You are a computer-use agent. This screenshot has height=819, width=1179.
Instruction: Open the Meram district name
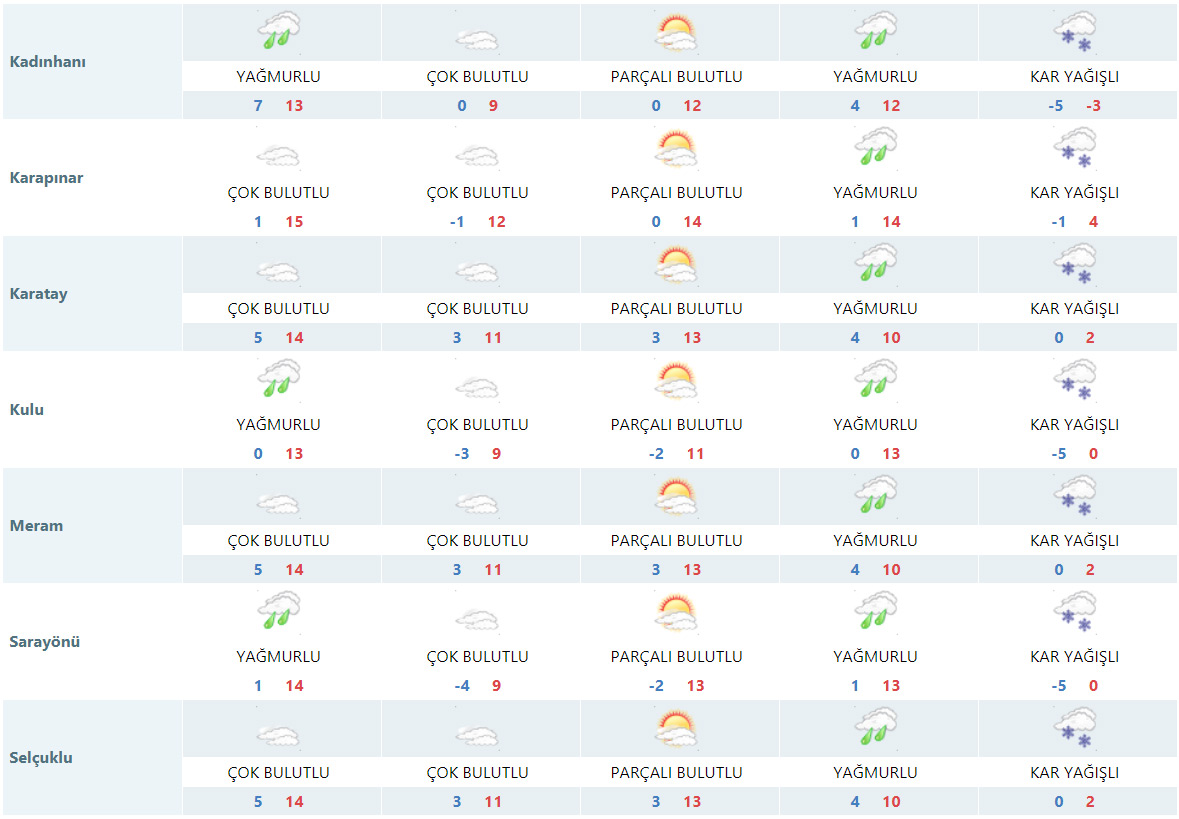tap(36, 526)
